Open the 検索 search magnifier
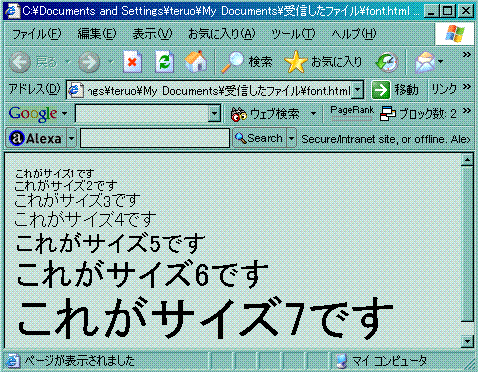This screenshot has height=372, width=478. [247, 62]
